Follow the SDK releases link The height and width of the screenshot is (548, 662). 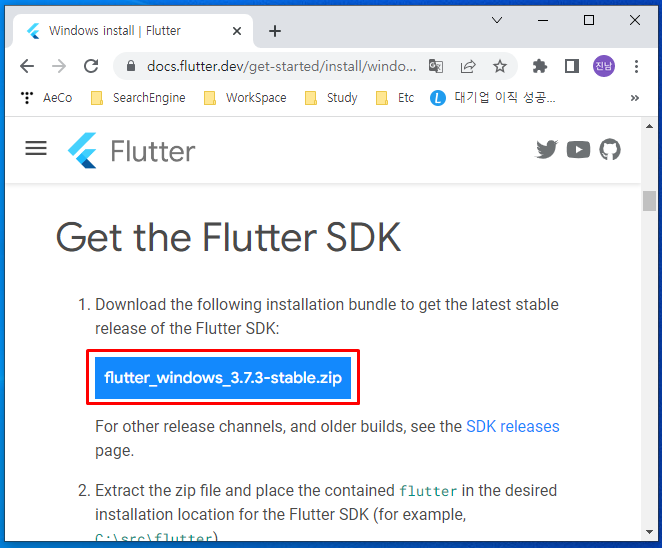[513, 426]
